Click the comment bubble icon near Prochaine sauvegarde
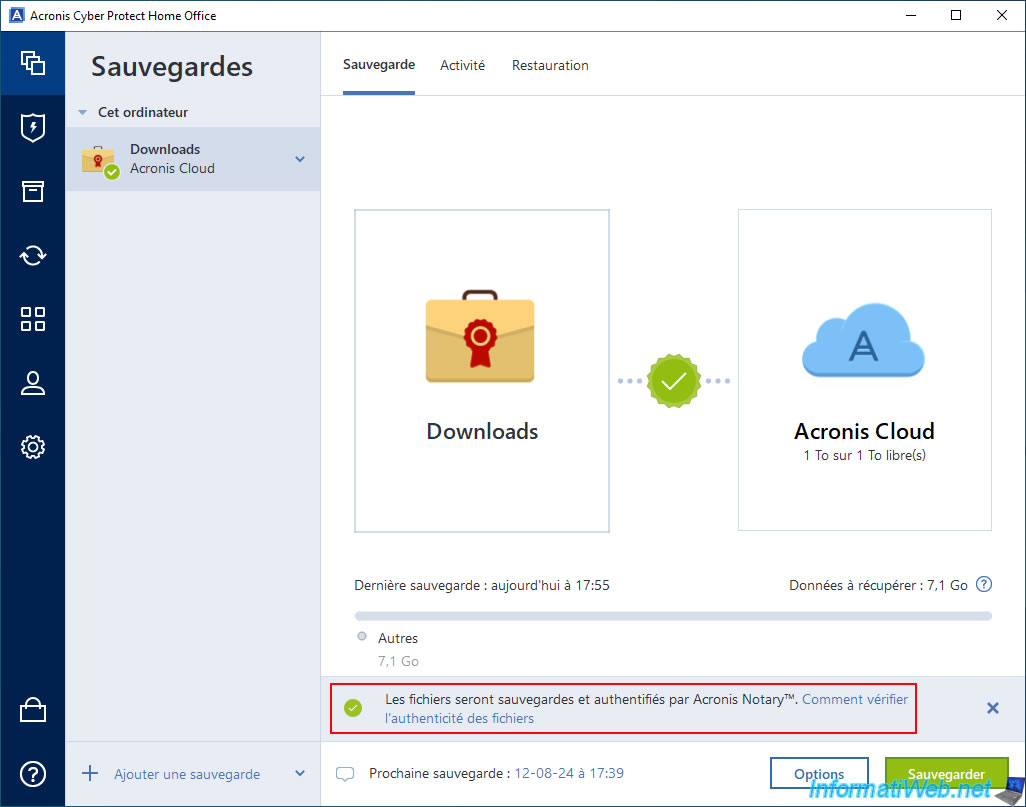The width and height of the screenshot is (1026, 807). tap(345, 774)
